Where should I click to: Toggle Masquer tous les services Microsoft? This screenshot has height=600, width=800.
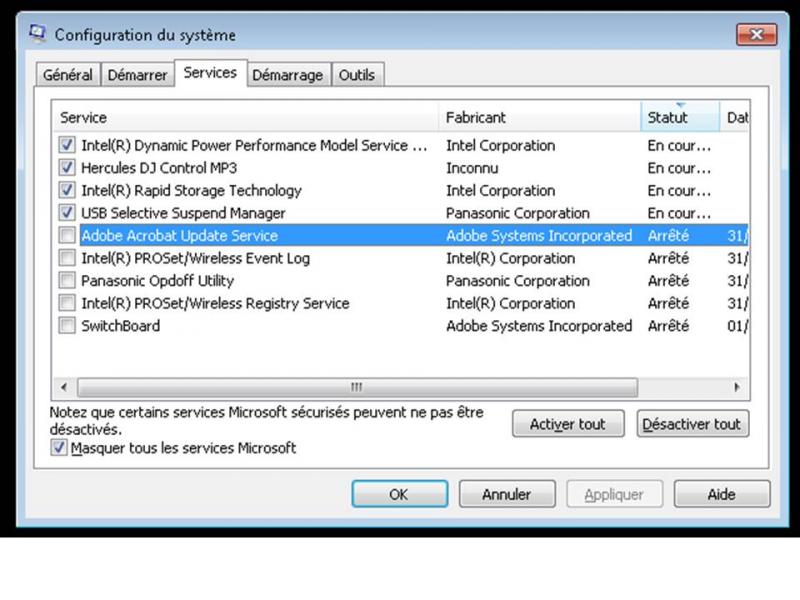pyautogui.click(x=59, y=448)
